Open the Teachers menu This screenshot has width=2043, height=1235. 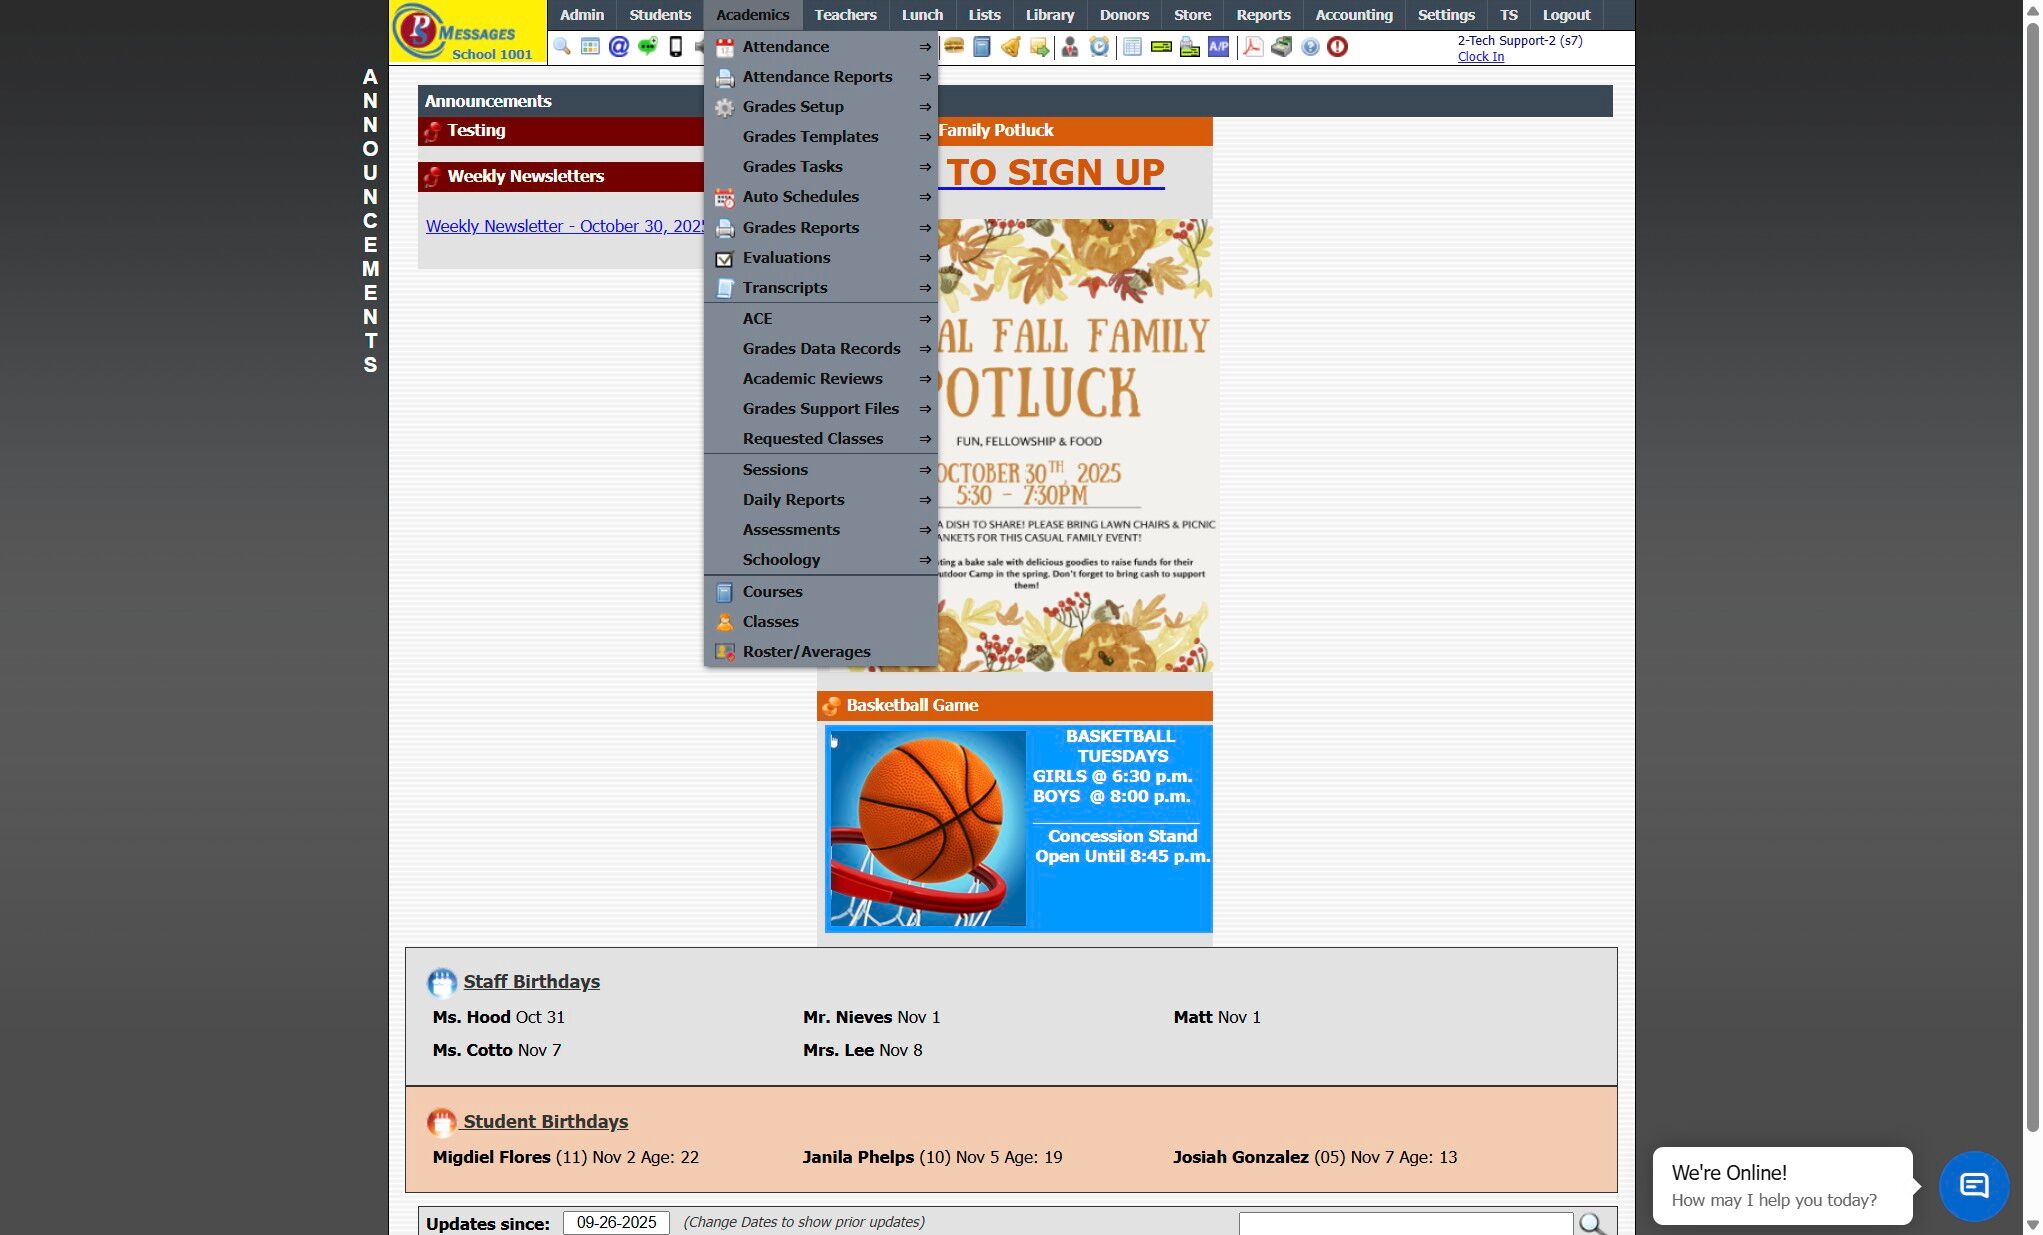[845, 15]
